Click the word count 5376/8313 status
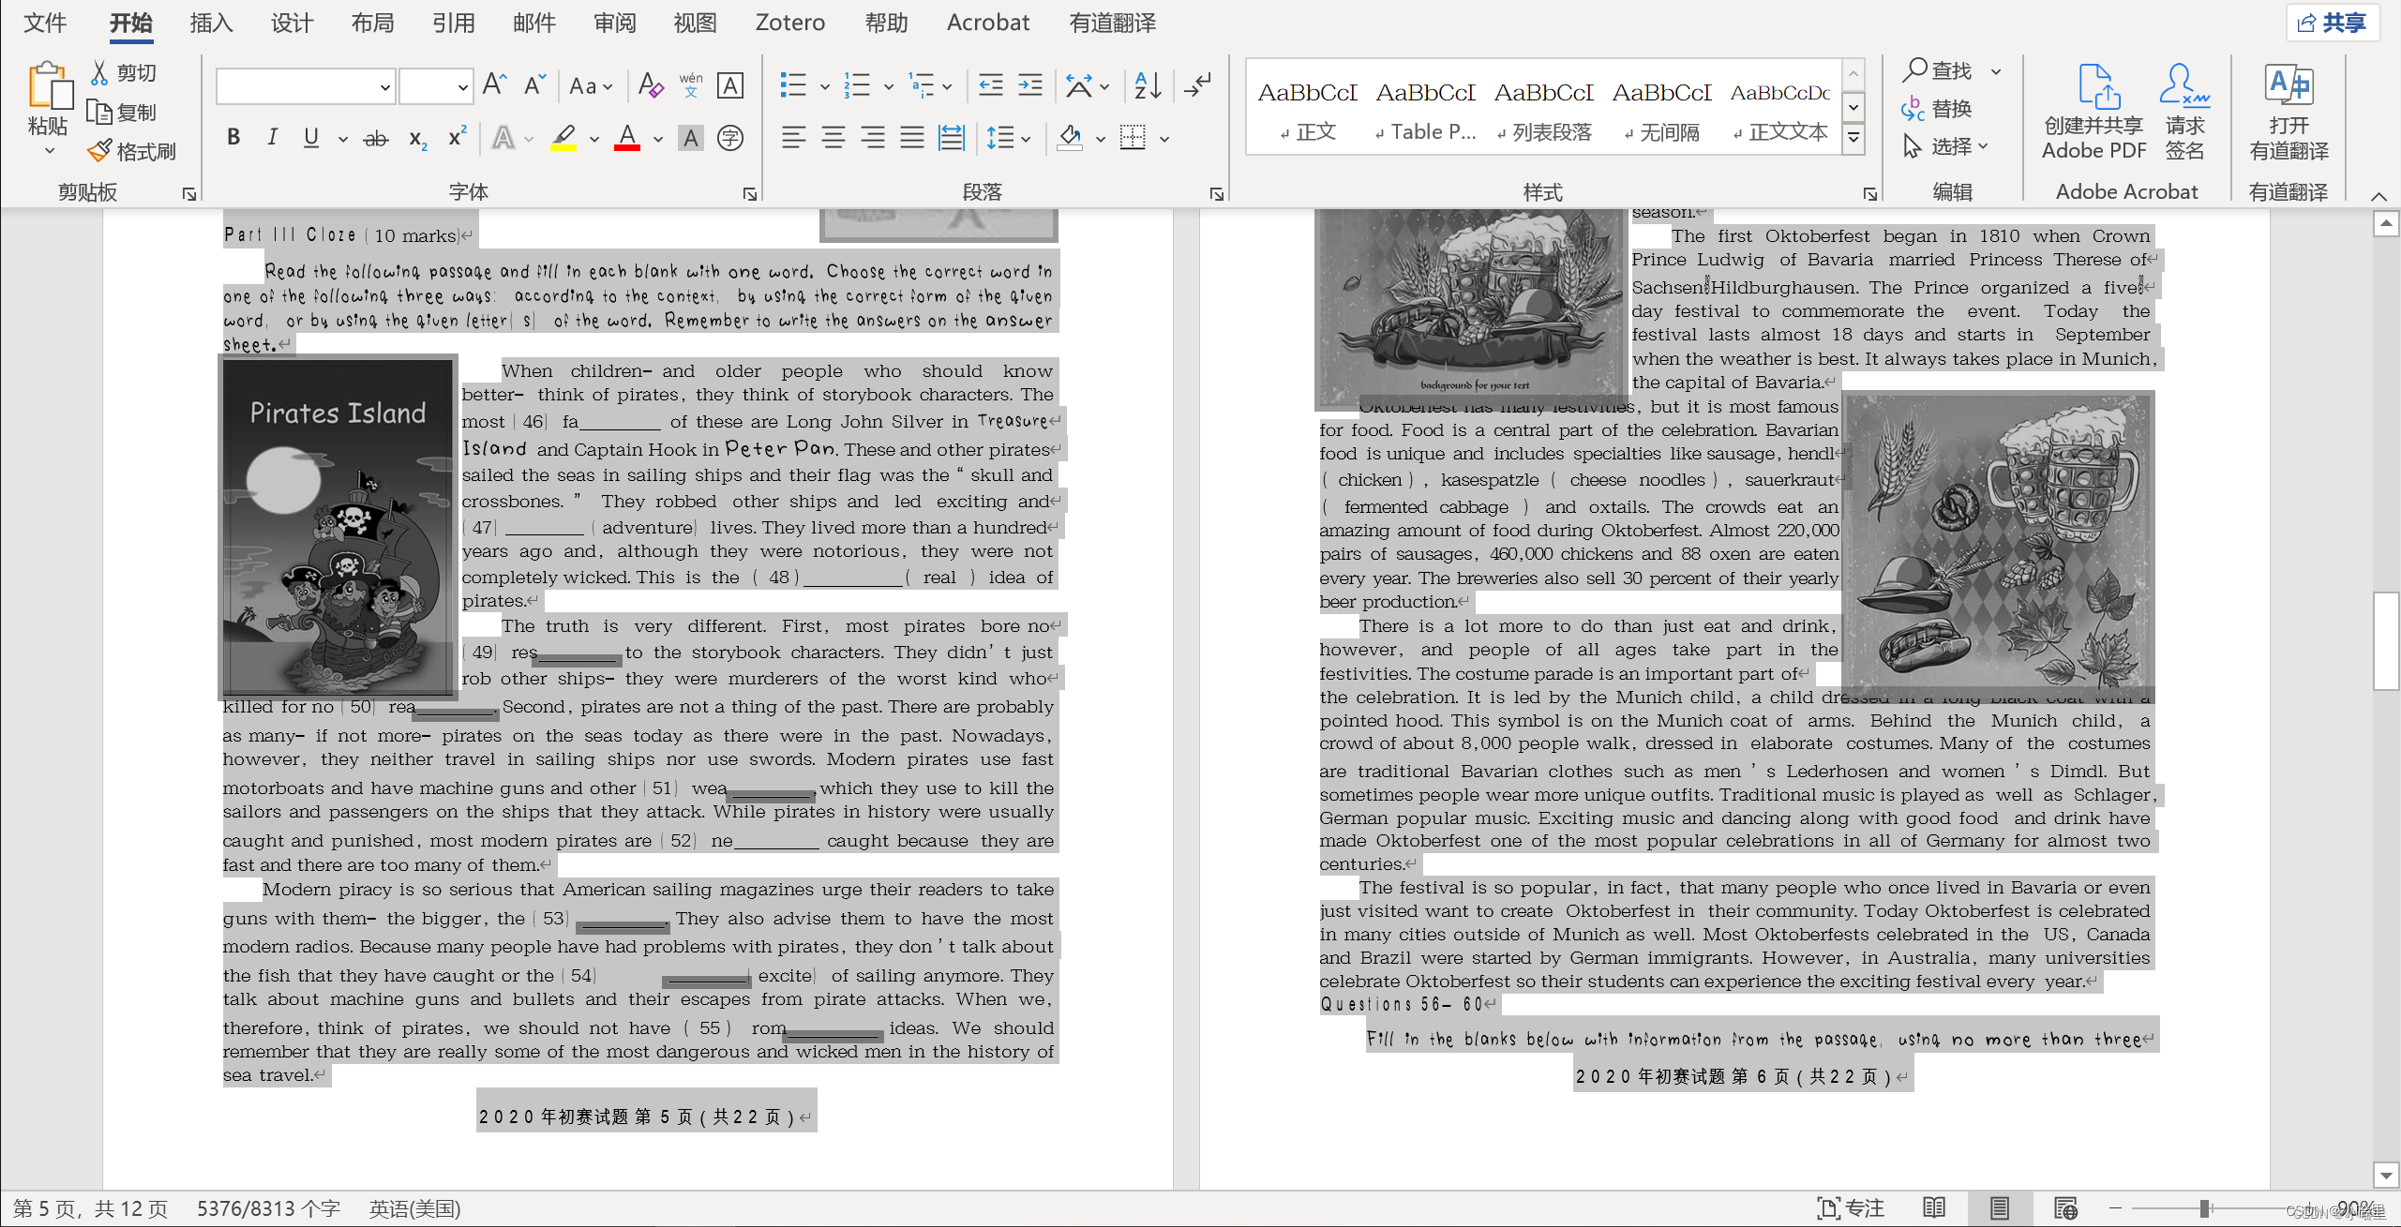 268,1208
